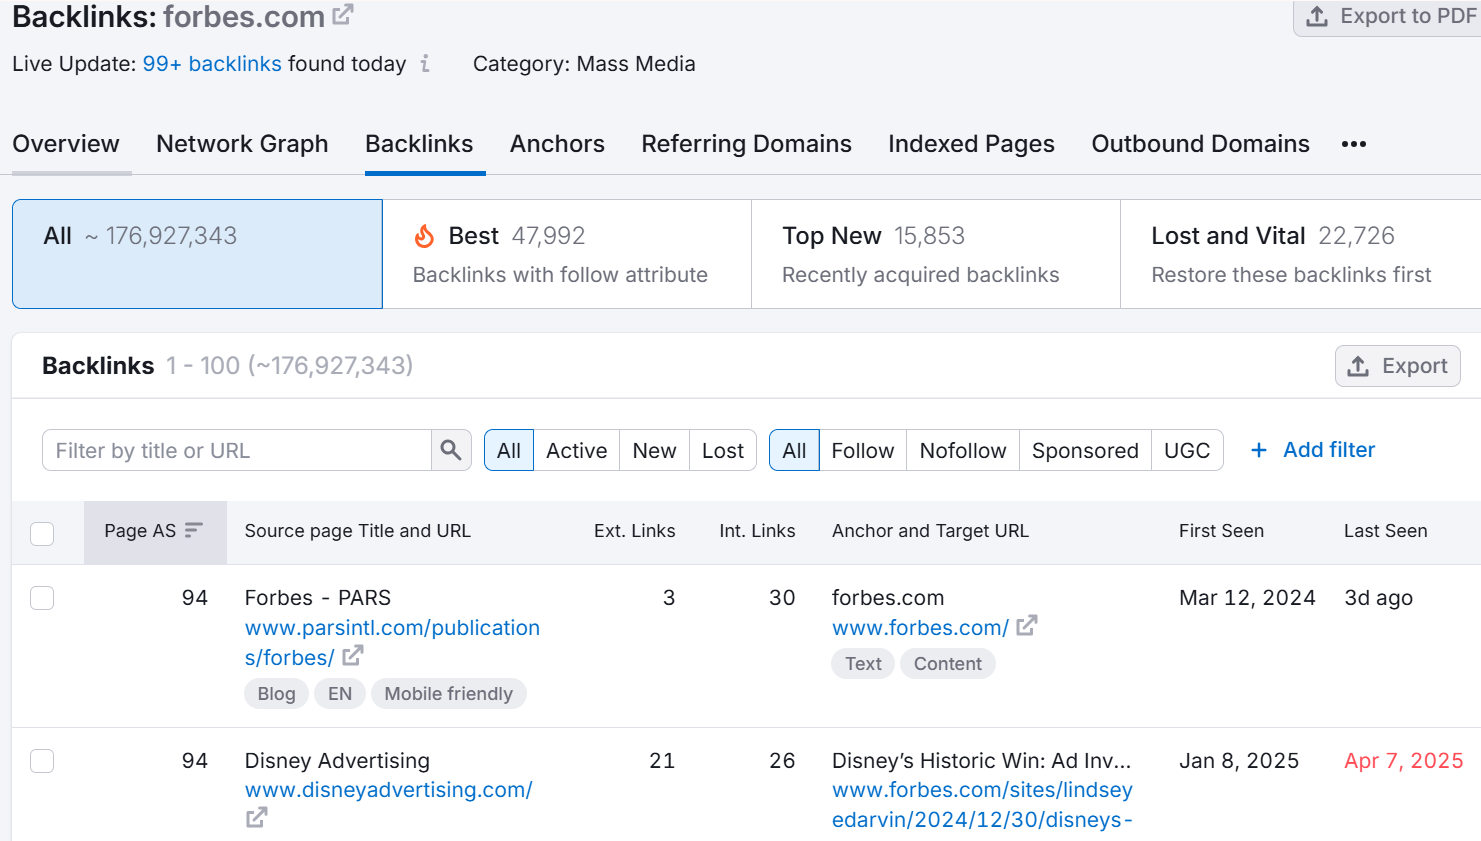Screen dimensions: 1481x841
Task: Open disneyadvertising.com external link icon
Action: pos(257,818)
